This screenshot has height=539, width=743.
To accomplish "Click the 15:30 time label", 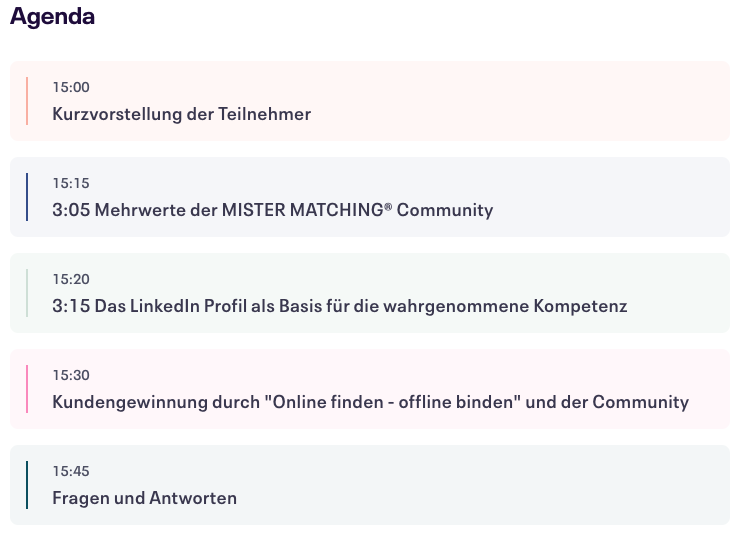I will [71, 375].
